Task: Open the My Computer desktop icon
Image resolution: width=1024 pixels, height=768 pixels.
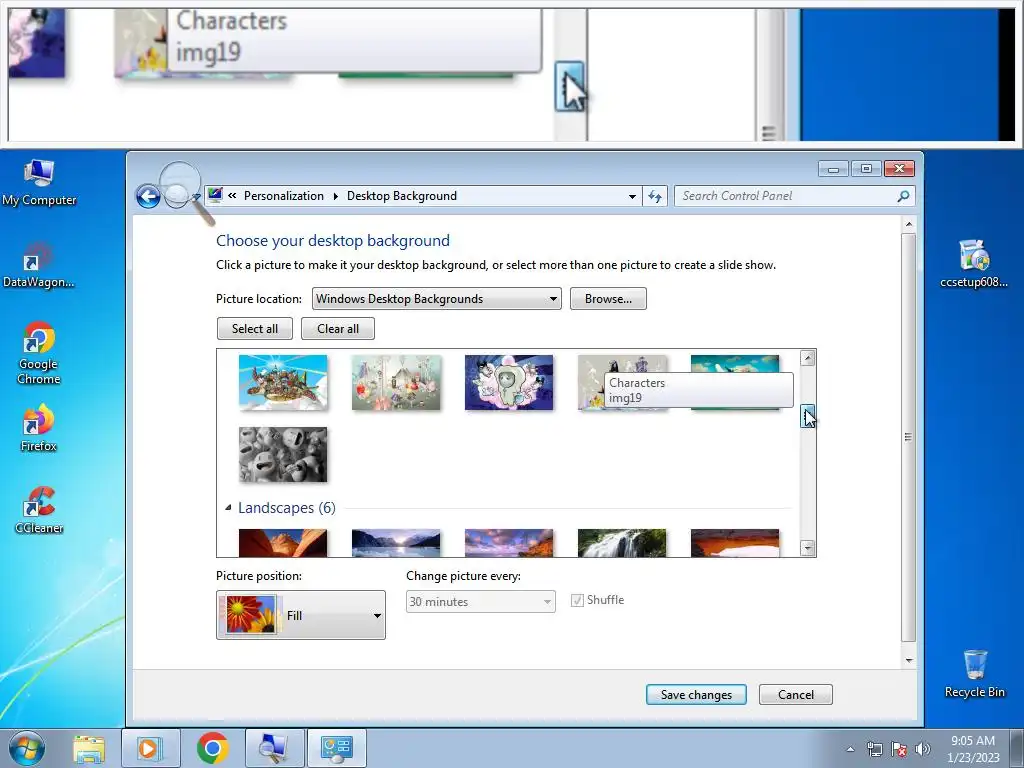Action: [x=39, y=183]
